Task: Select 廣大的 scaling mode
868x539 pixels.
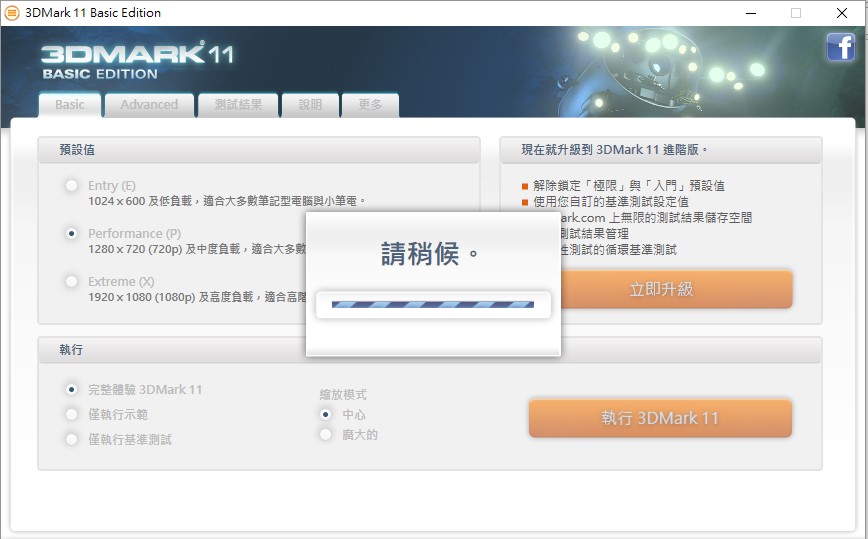Action: pyautogui.click(x=326, y=434)
